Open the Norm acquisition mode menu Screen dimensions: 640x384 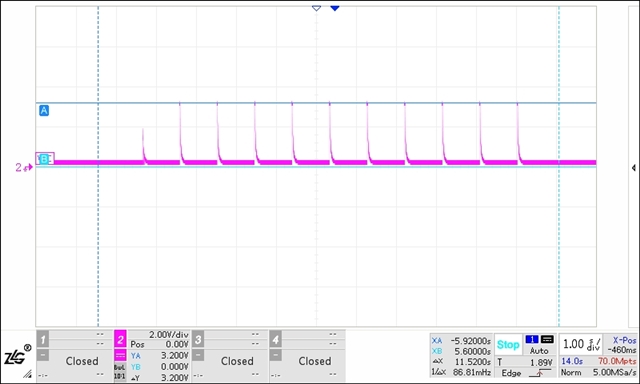pyautogui.click(x=571, y=373)
